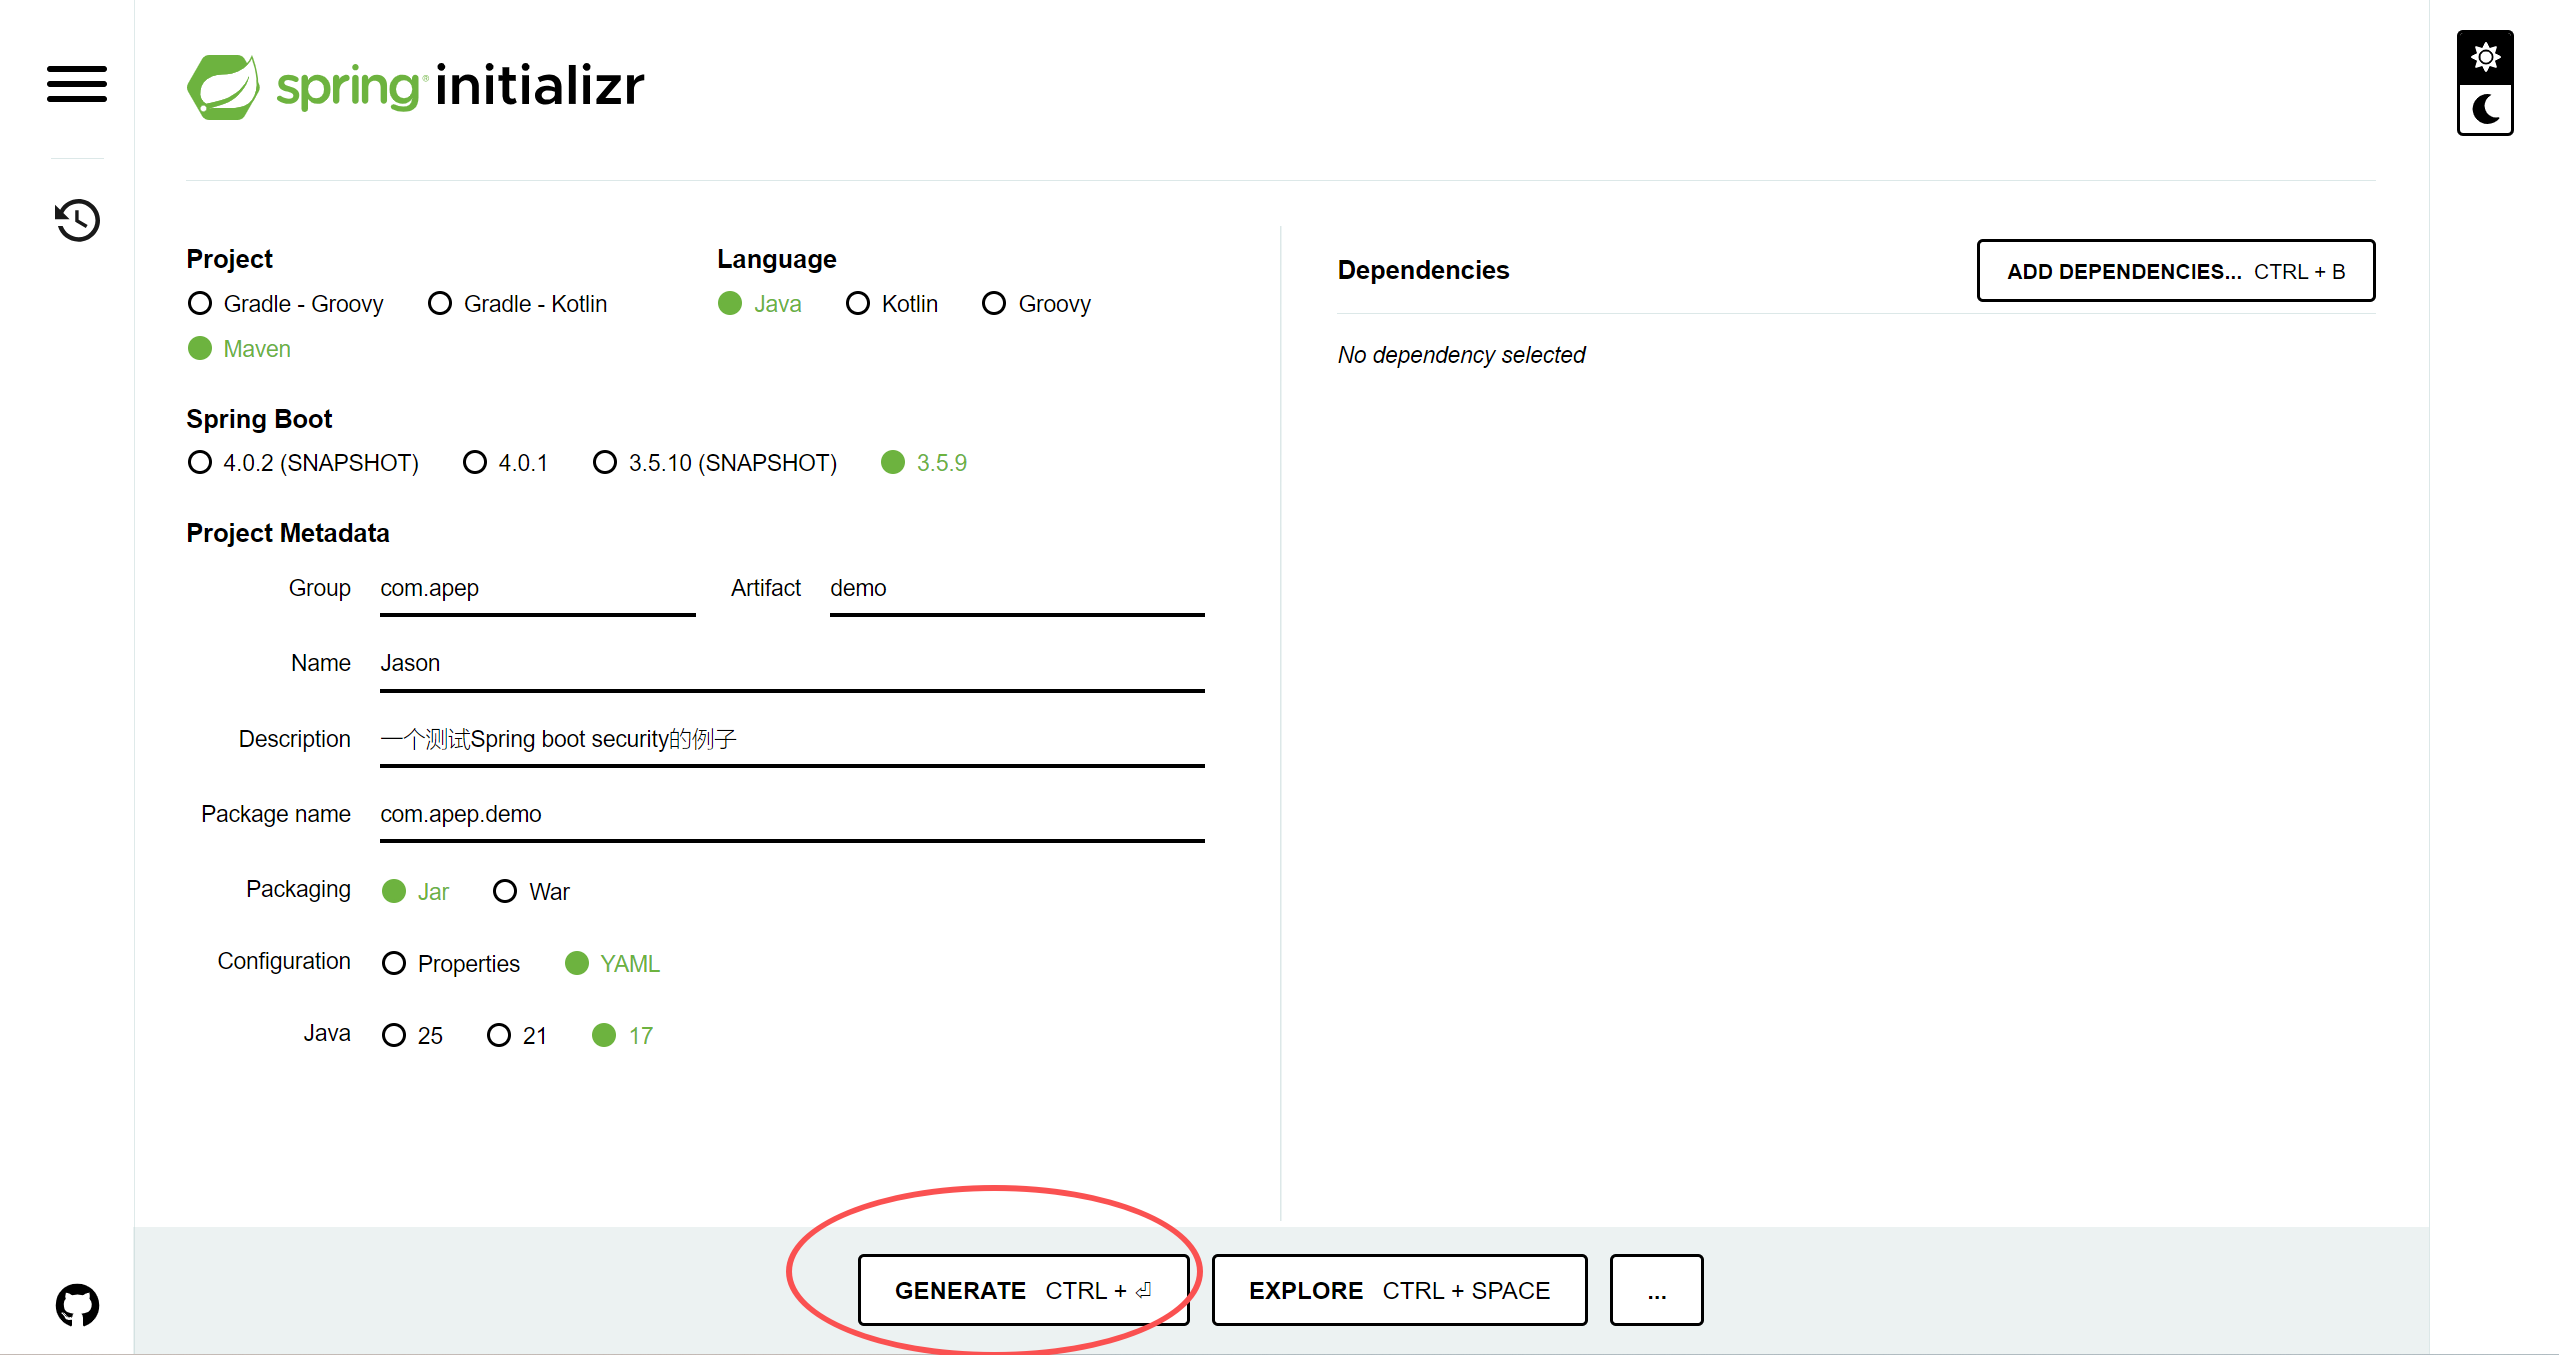Screen dimensions: 2559x1355
Task: Open the GitHub icon link
Action: (x=77, y=1305)
